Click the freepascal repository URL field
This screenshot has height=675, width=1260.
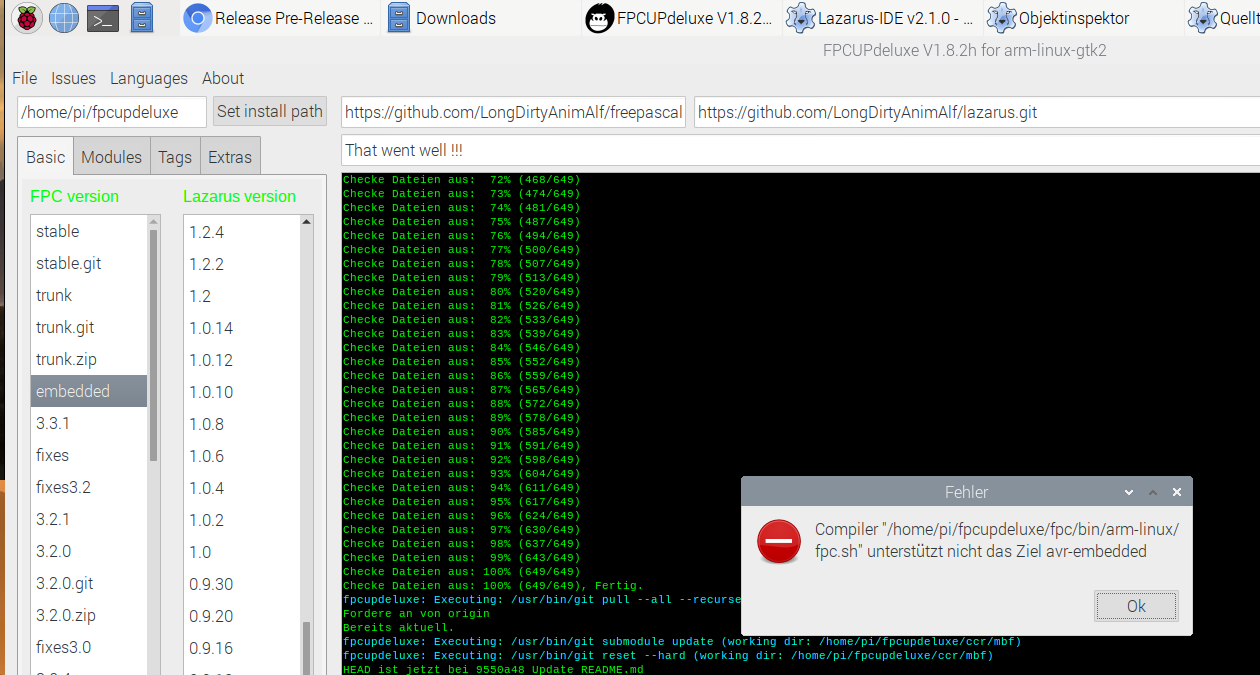coord(514,112)
